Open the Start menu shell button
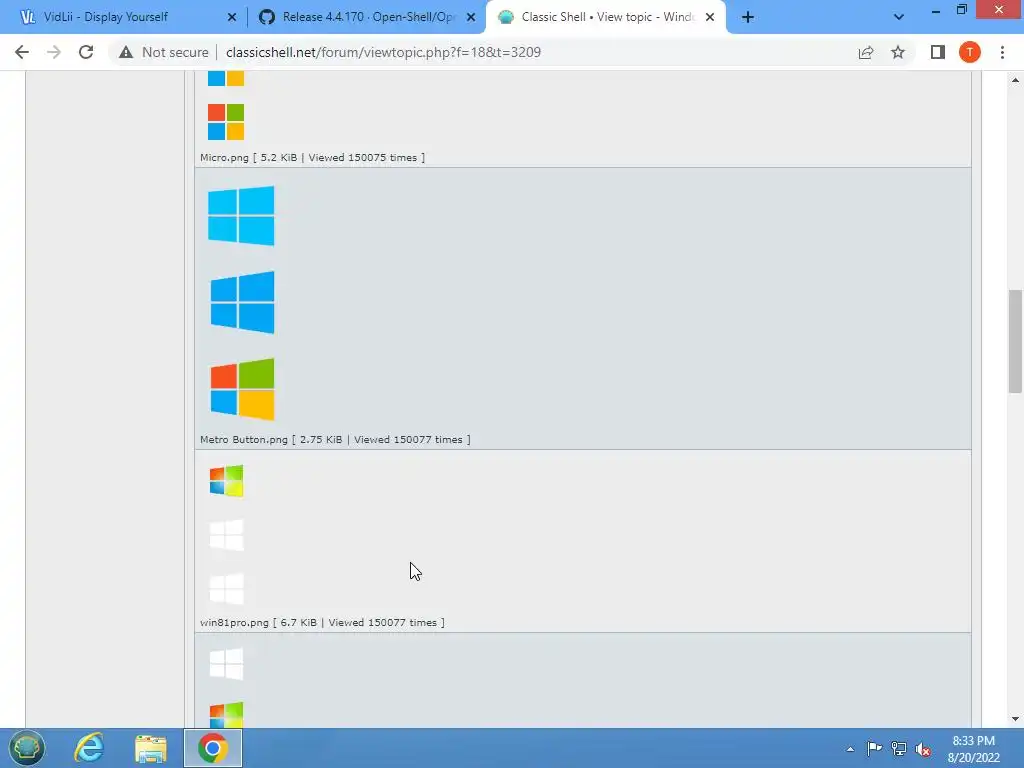The width and height of the screenshot is (1024, 768). [27, 748]
